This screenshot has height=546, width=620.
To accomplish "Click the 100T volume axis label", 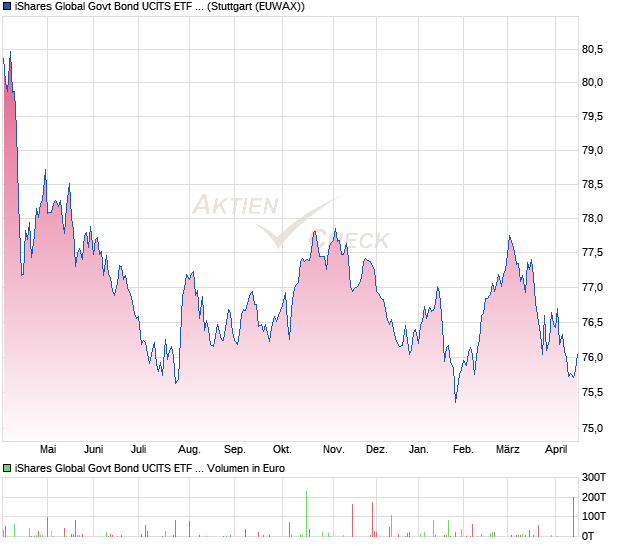I will pos(594,516).
